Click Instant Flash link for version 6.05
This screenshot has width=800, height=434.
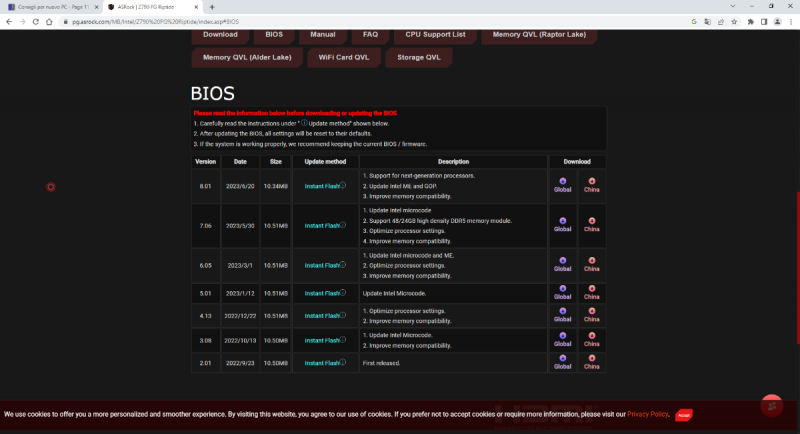click(x=322, y=265)
